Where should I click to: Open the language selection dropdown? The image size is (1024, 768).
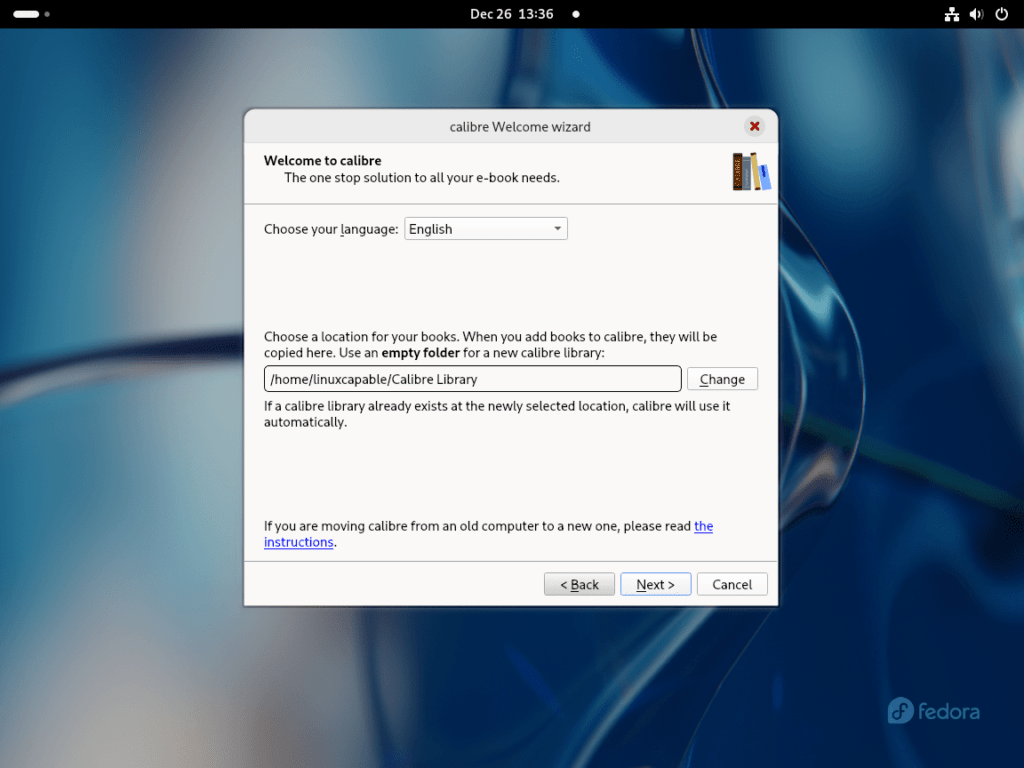(x=485, y=228)
